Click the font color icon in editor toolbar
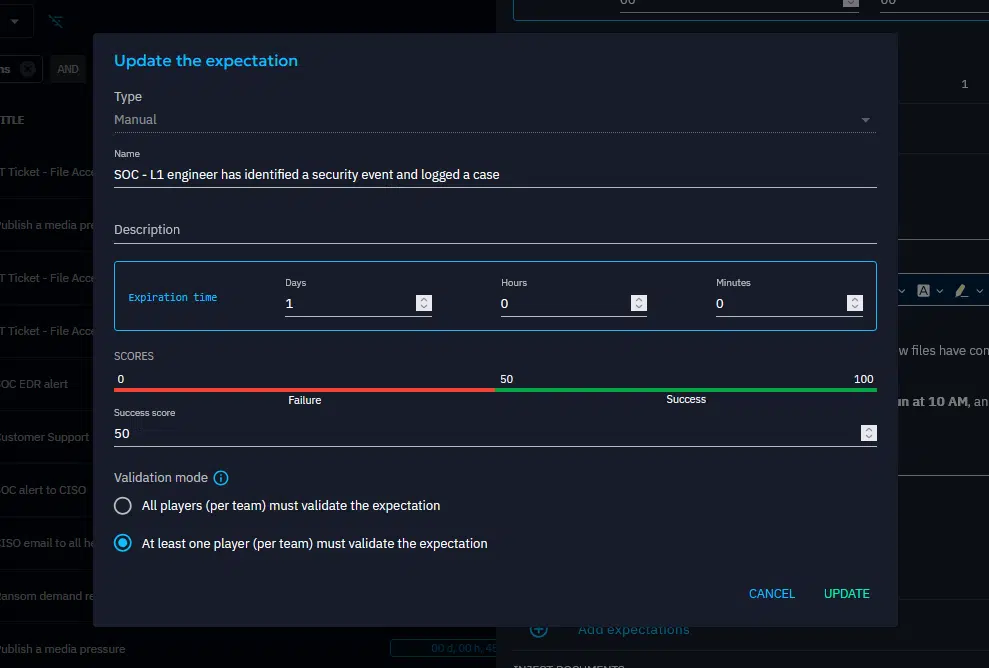989x668 pixels. (x=924, y=291)
